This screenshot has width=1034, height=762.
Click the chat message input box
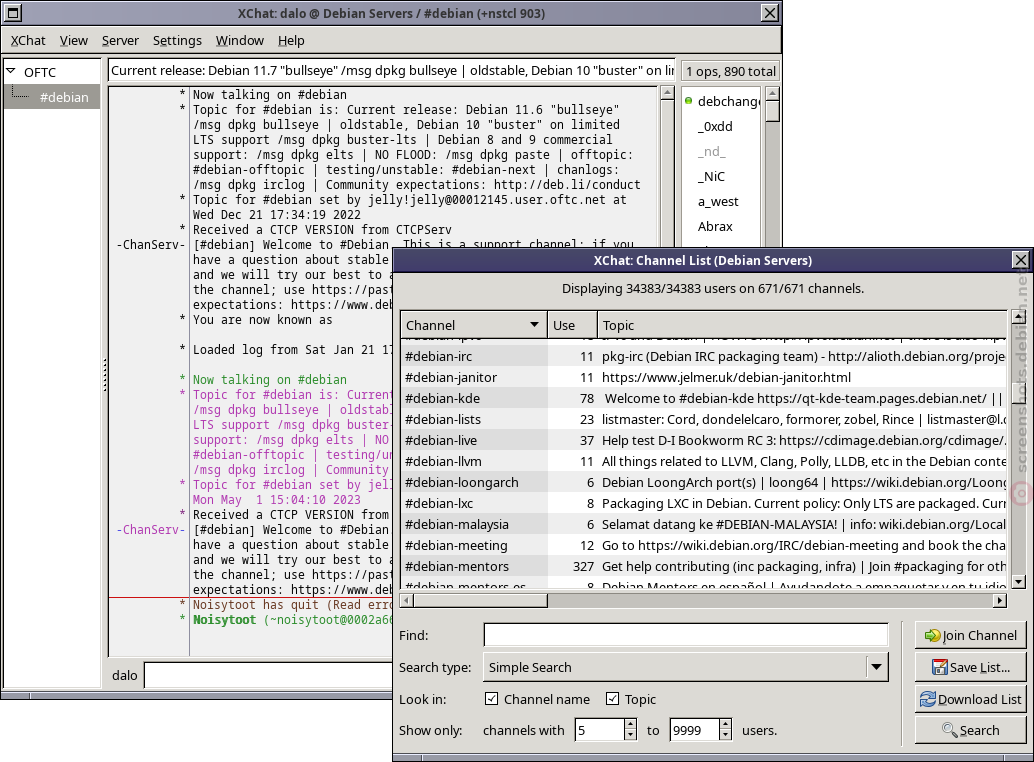point(268,675)
